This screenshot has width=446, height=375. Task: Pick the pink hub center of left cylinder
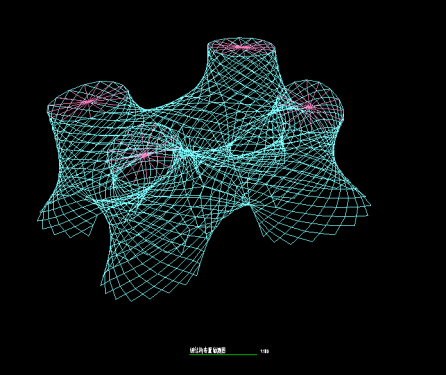[x=89, y=101]
